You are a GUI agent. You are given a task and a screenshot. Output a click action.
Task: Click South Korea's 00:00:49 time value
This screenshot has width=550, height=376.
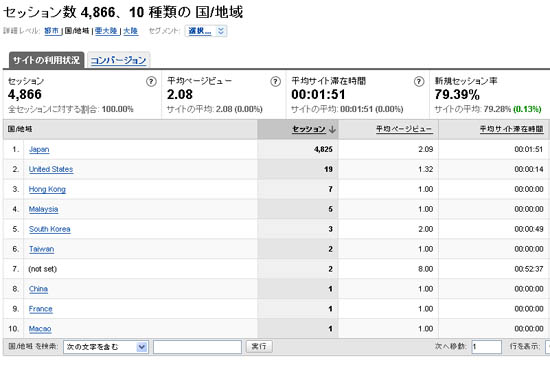pos(529,229)
